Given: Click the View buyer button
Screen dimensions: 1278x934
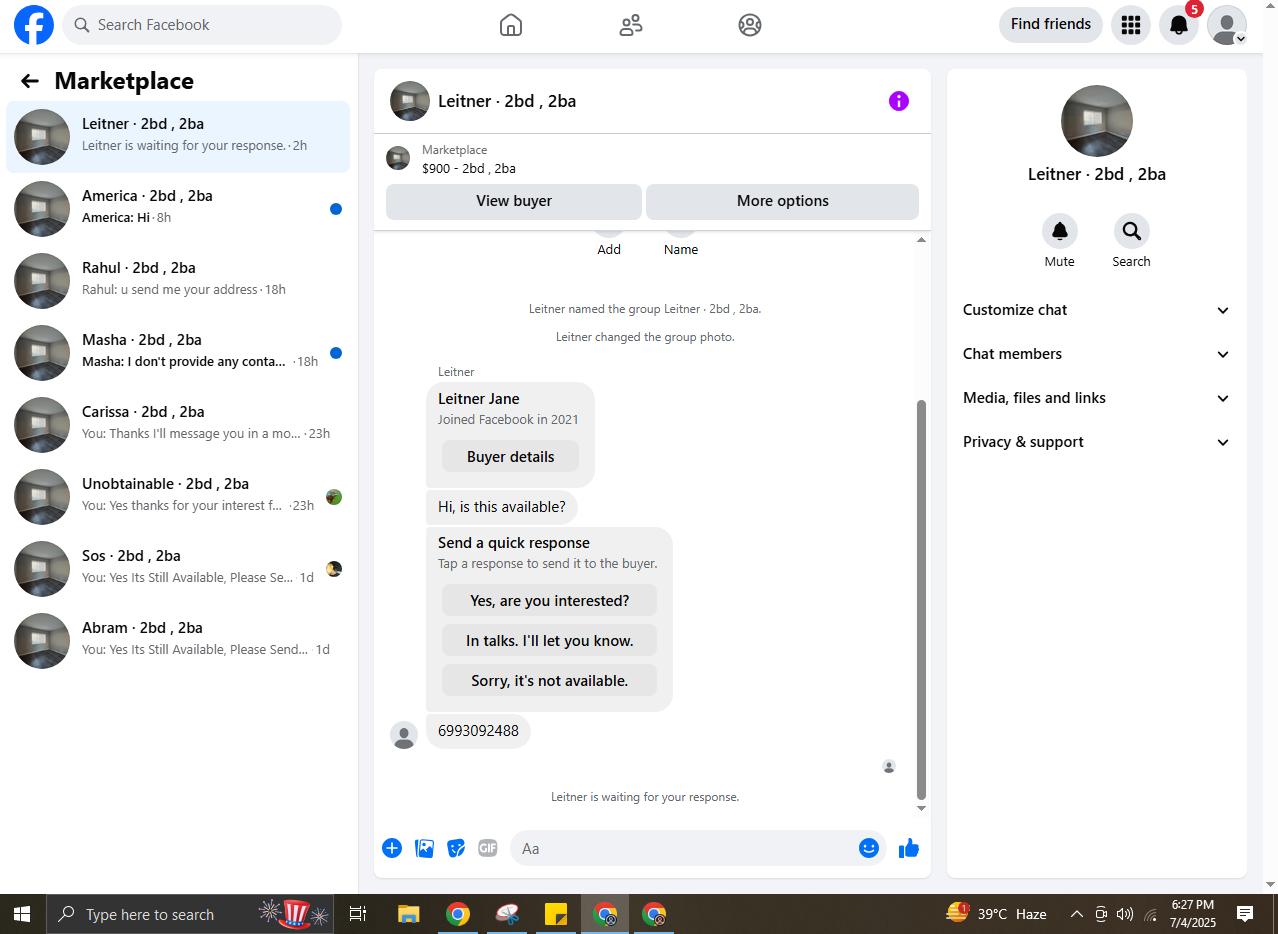Looking at the screenshot, I should (514, 201).
